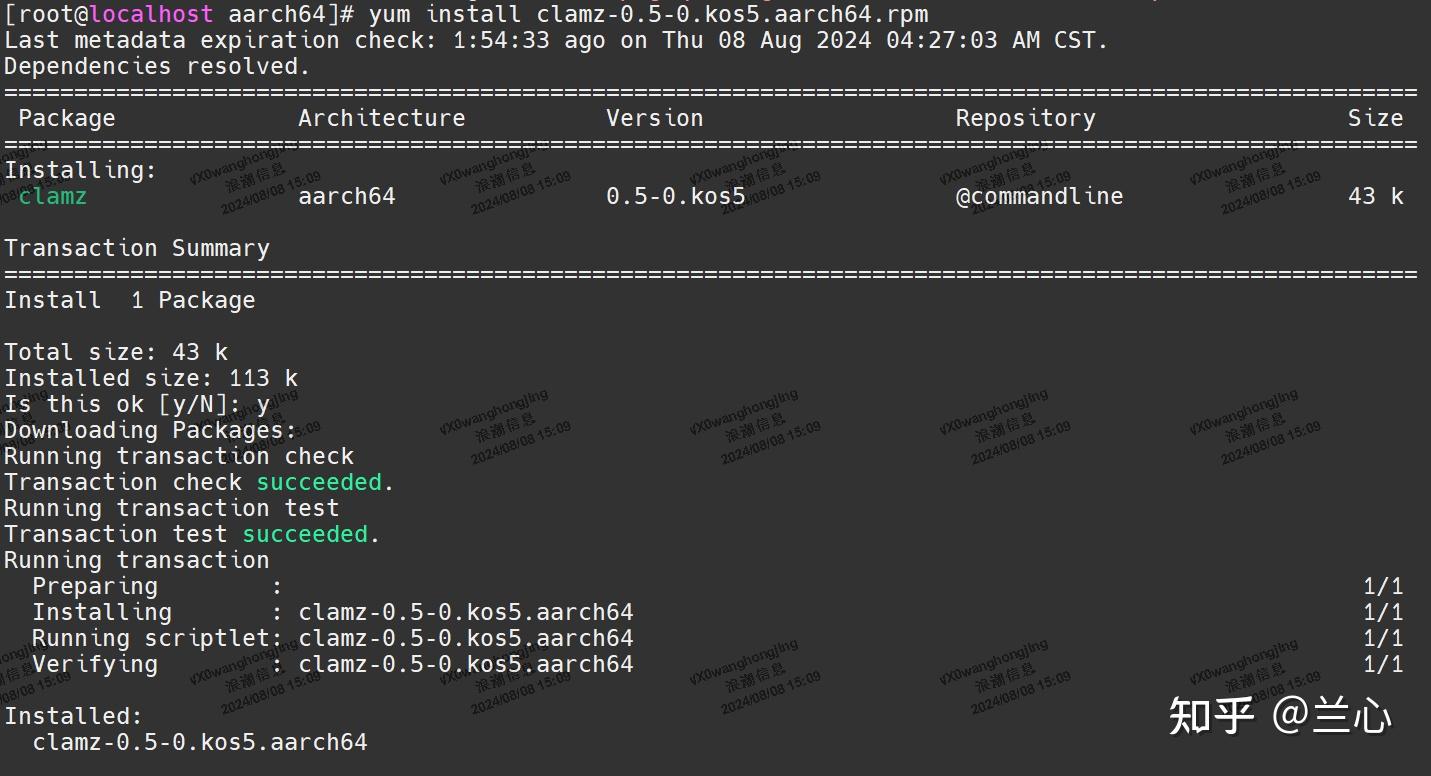Click the 43 k size value
This screenshot has height=776, width=1431.
point(1375,196)
